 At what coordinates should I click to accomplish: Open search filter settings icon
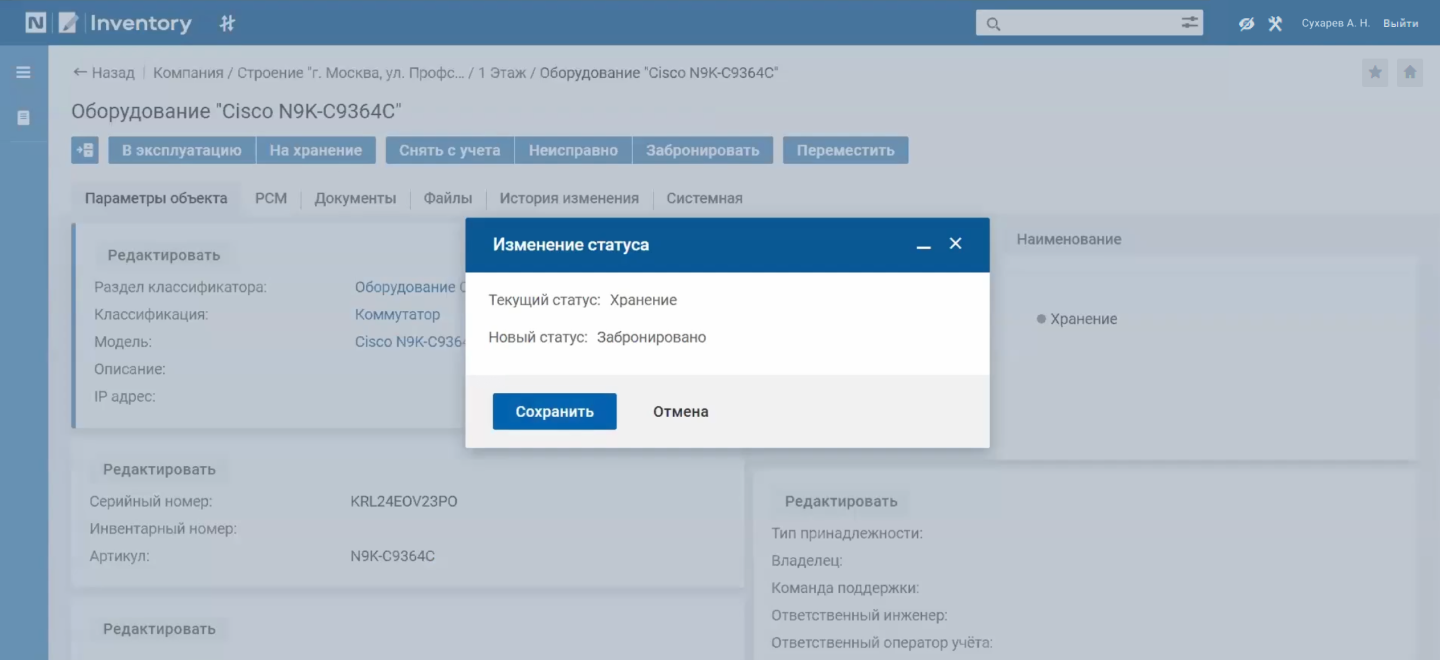[1189, 23]
